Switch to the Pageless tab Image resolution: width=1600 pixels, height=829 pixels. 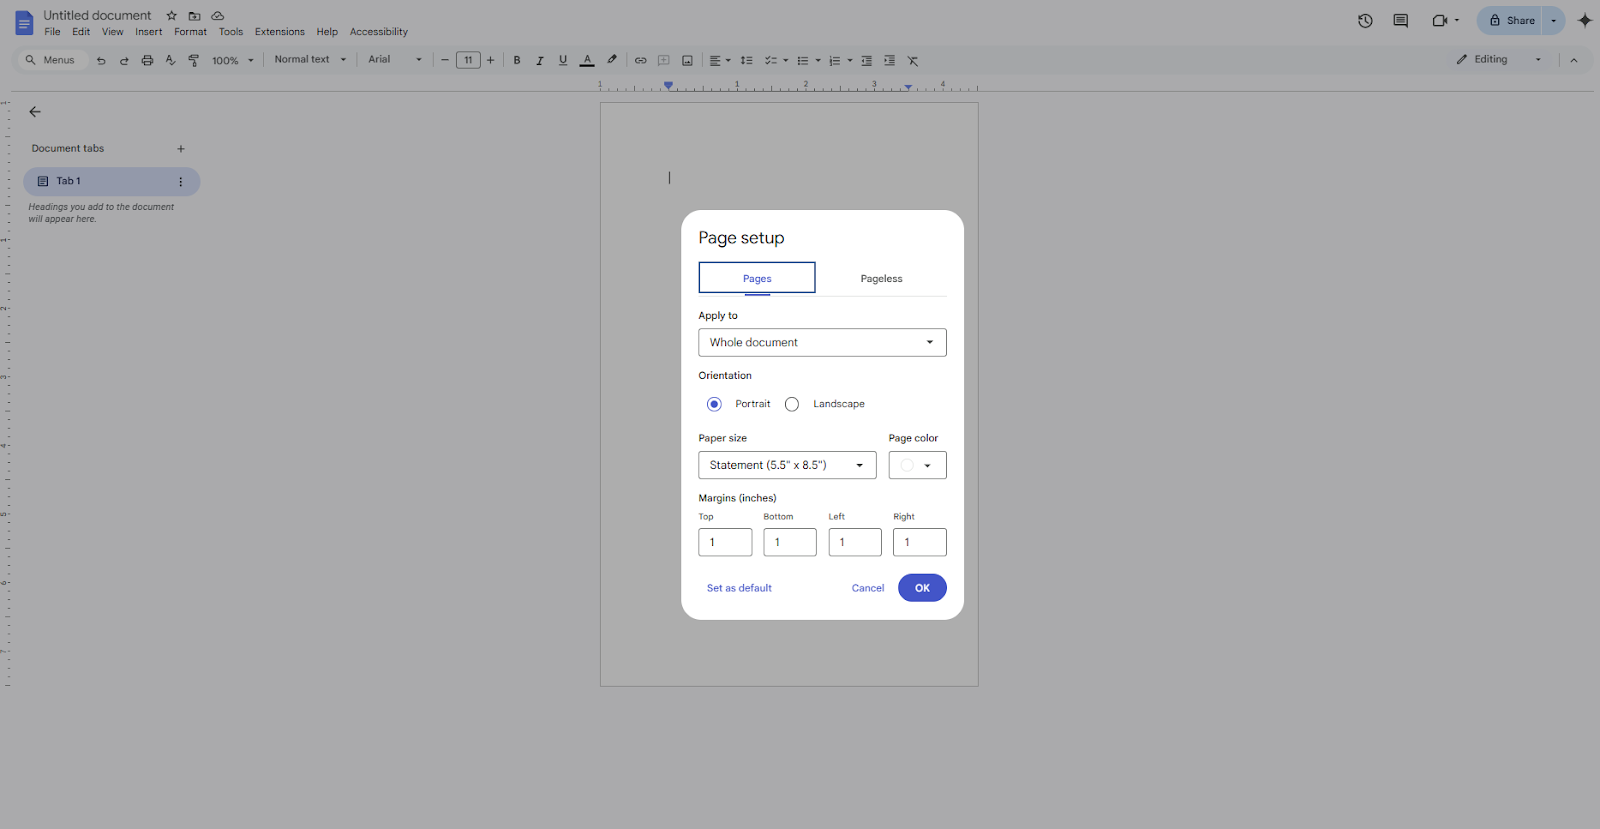tap(881, 279)
